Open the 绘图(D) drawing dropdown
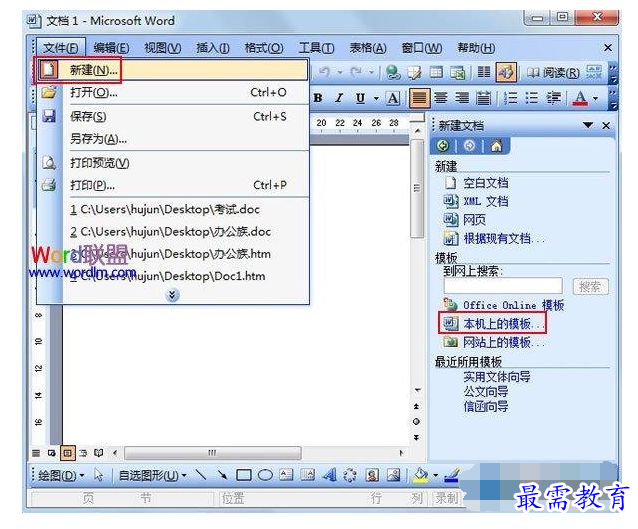This screenshot has height=529, width=638. tap(61, 475)
